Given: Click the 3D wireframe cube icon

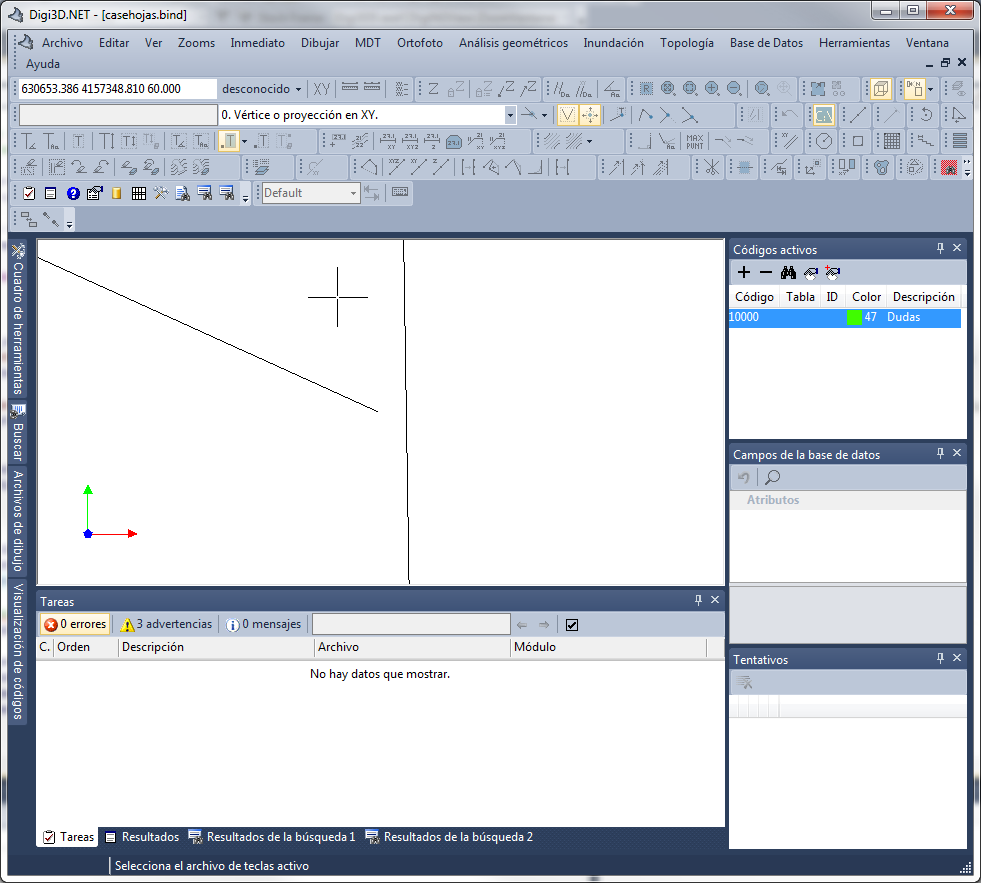Looking at the screenshot, I should click(x=881, y=88).
